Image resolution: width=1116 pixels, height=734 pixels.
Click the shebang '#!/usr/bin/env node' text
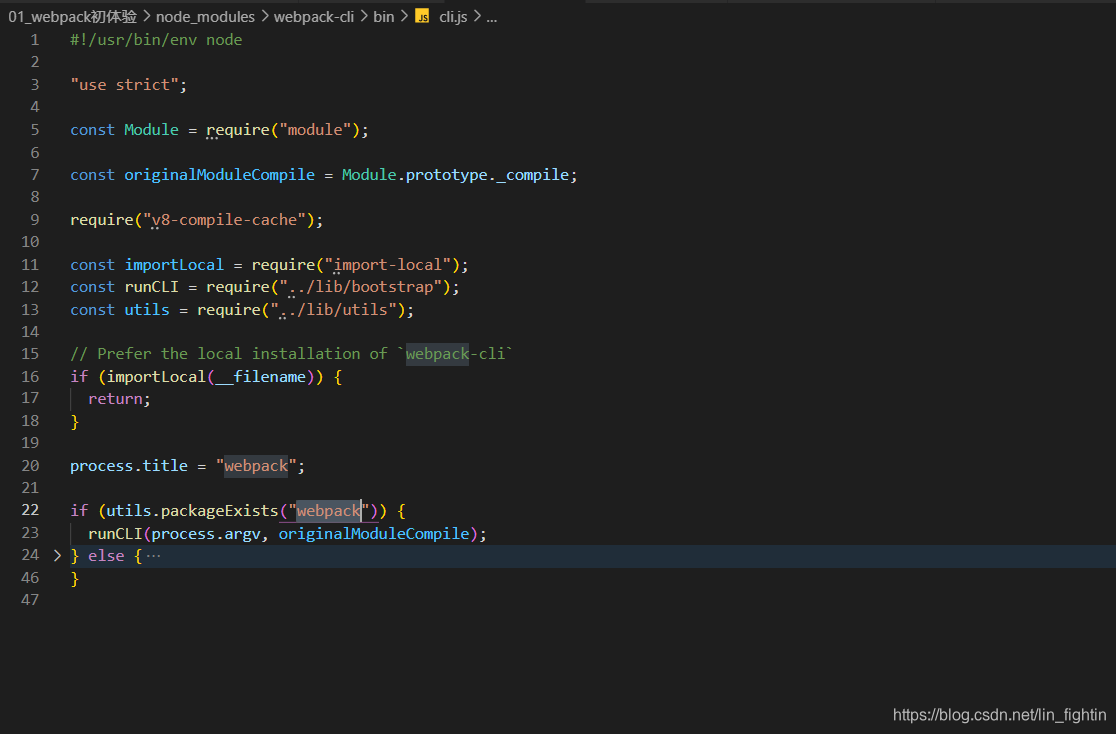point(156,40)
